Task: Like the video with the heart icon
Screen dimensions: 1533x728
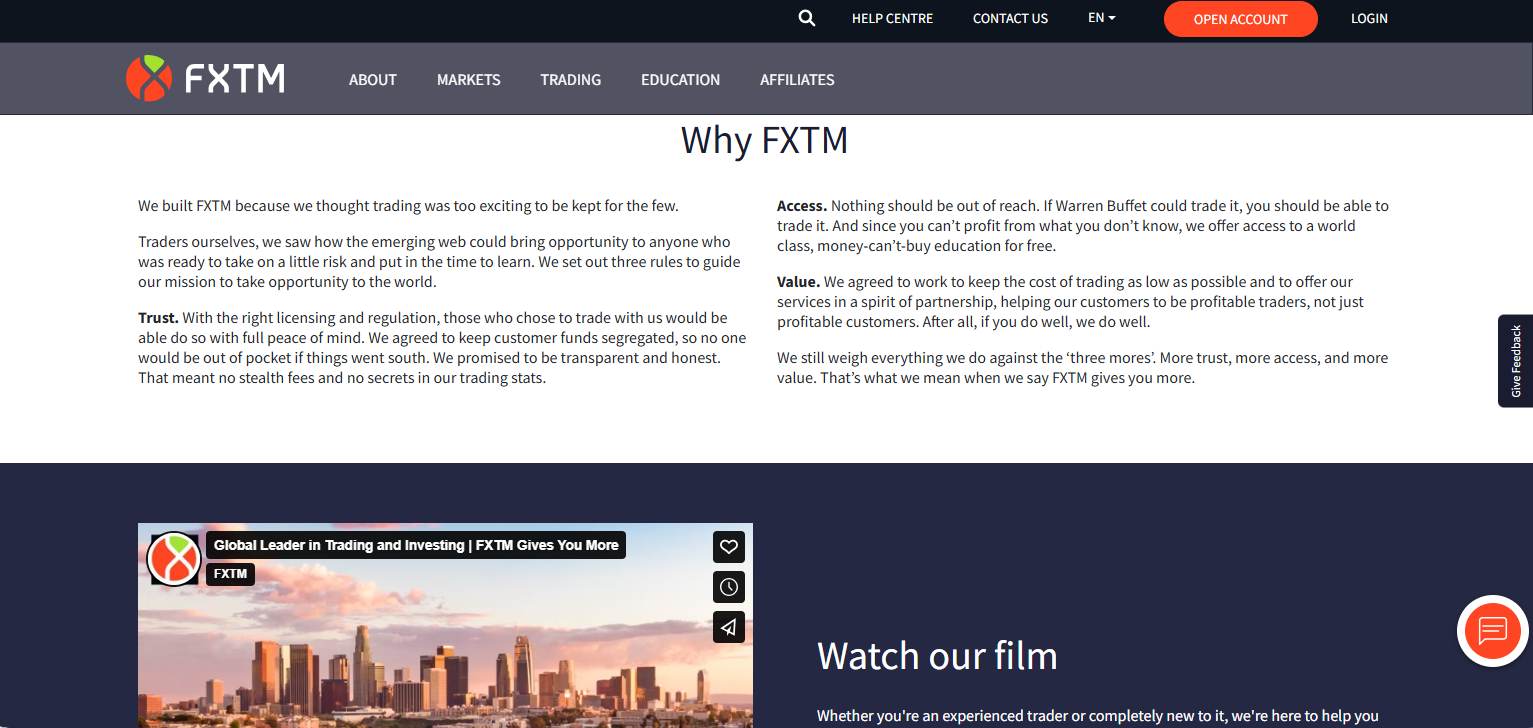Action: click(x=729, y=547)
